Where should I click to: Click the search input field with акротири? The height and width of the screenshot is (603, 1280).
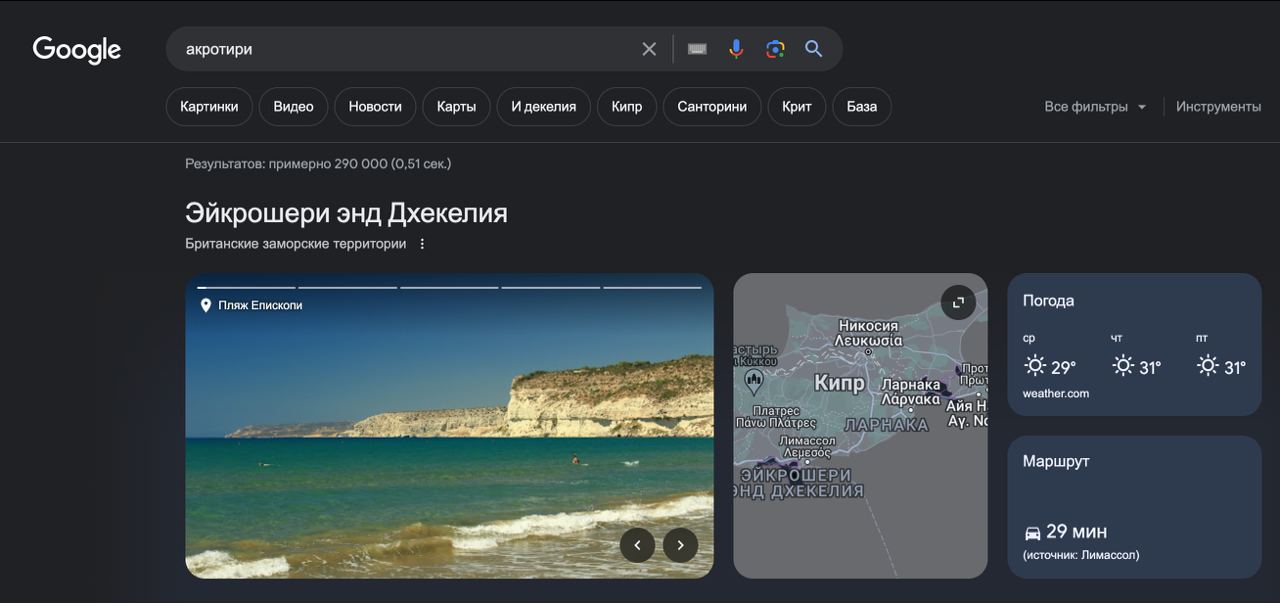pos(400,49)
